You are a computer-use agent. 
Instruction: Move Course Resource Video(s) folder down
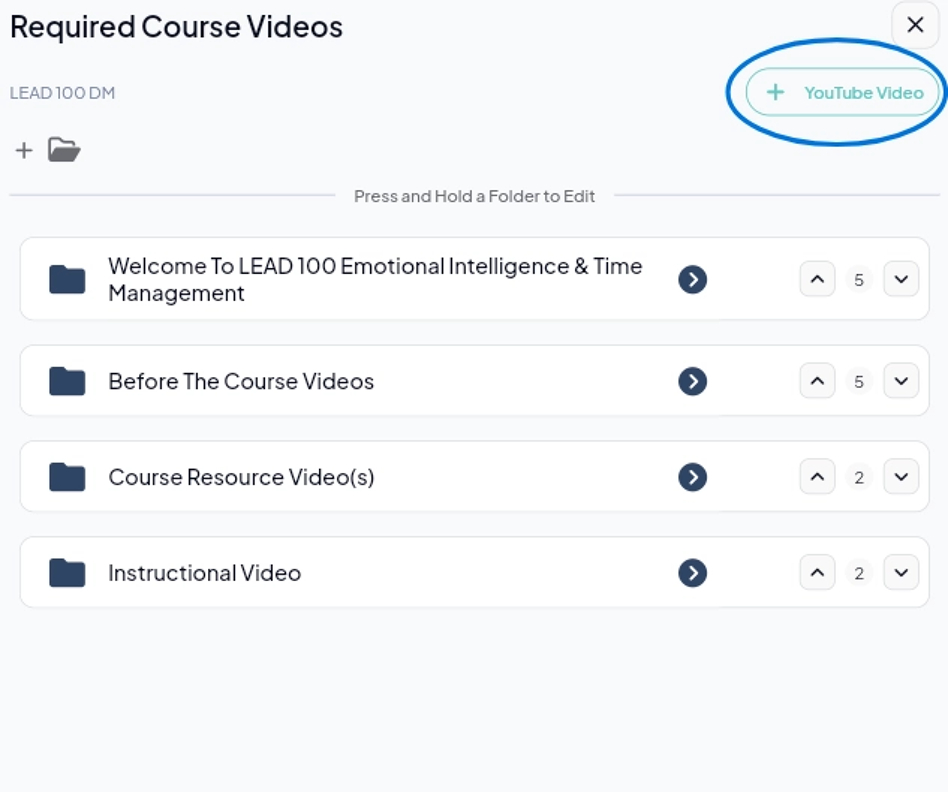click(901, 477)
